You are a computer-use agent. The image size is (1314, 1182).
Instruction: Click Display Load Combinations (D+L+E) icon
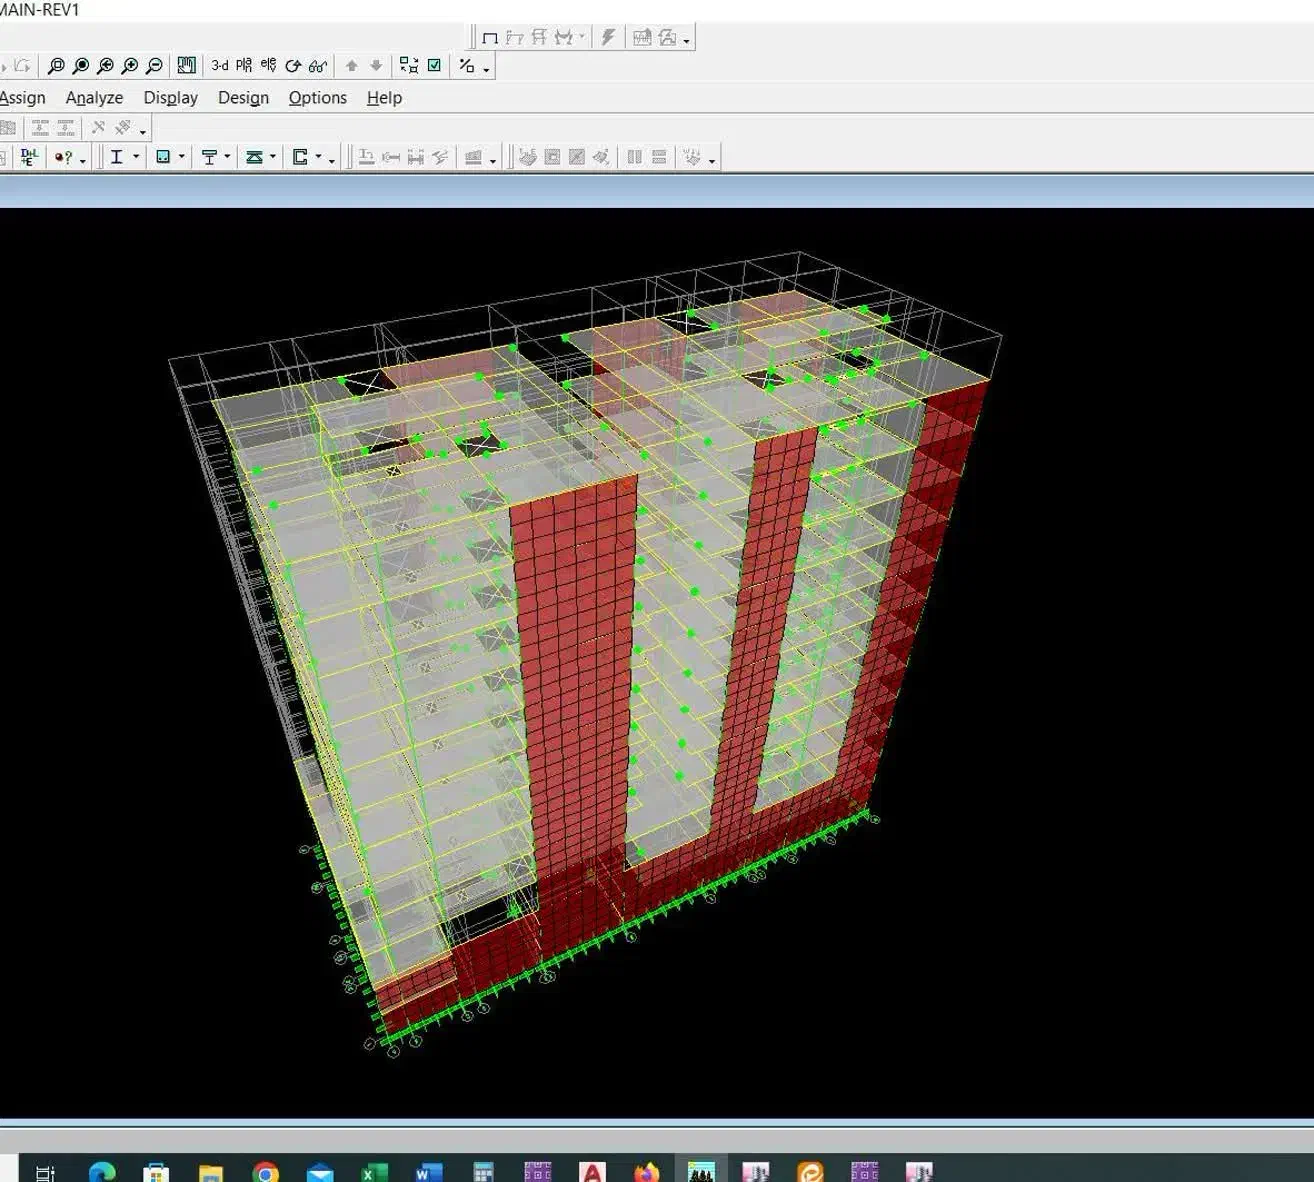(29, 157)
